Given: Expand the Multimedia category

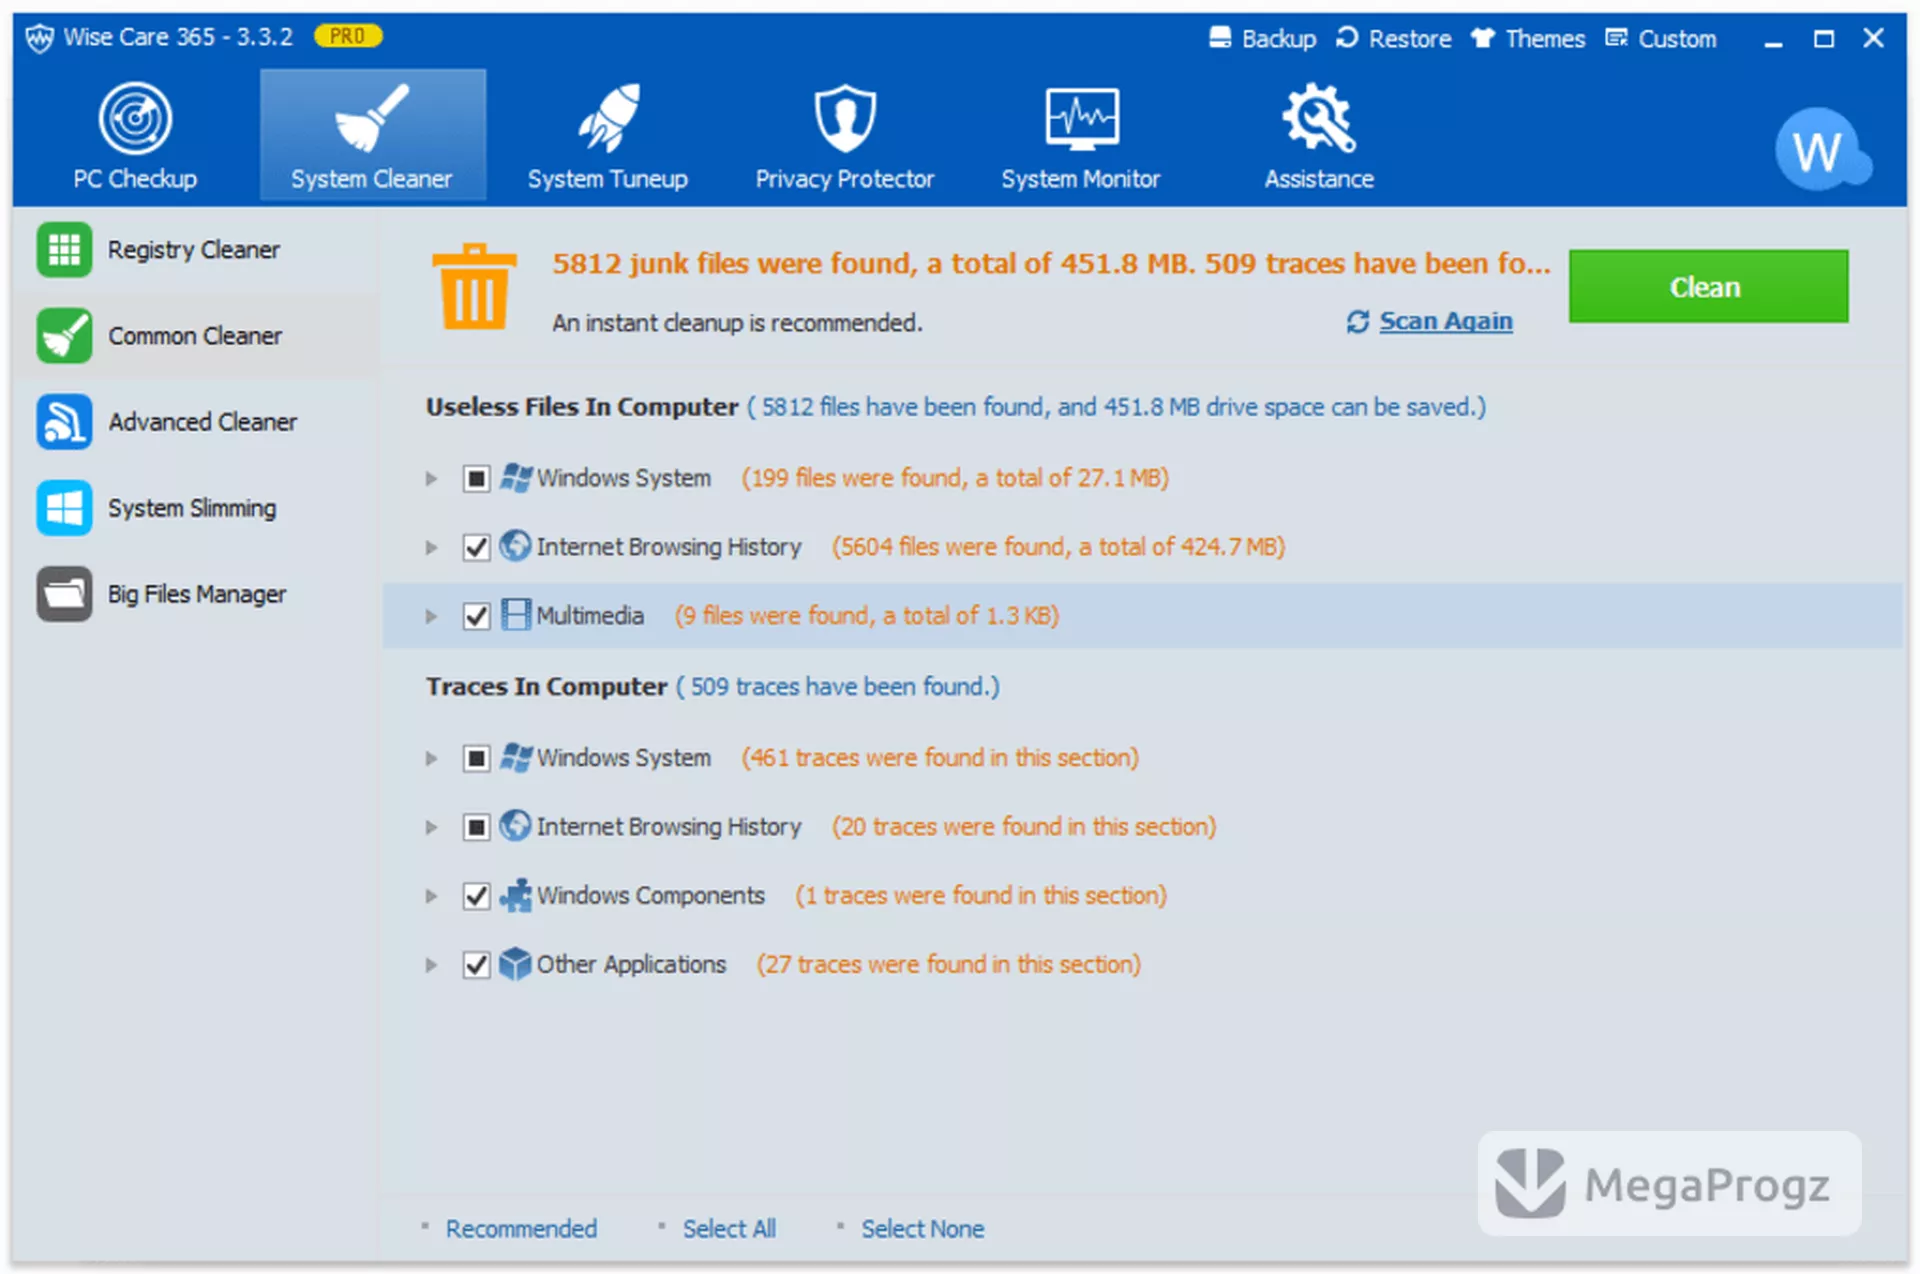Looking at the screenshot, I should click(431, 616).
